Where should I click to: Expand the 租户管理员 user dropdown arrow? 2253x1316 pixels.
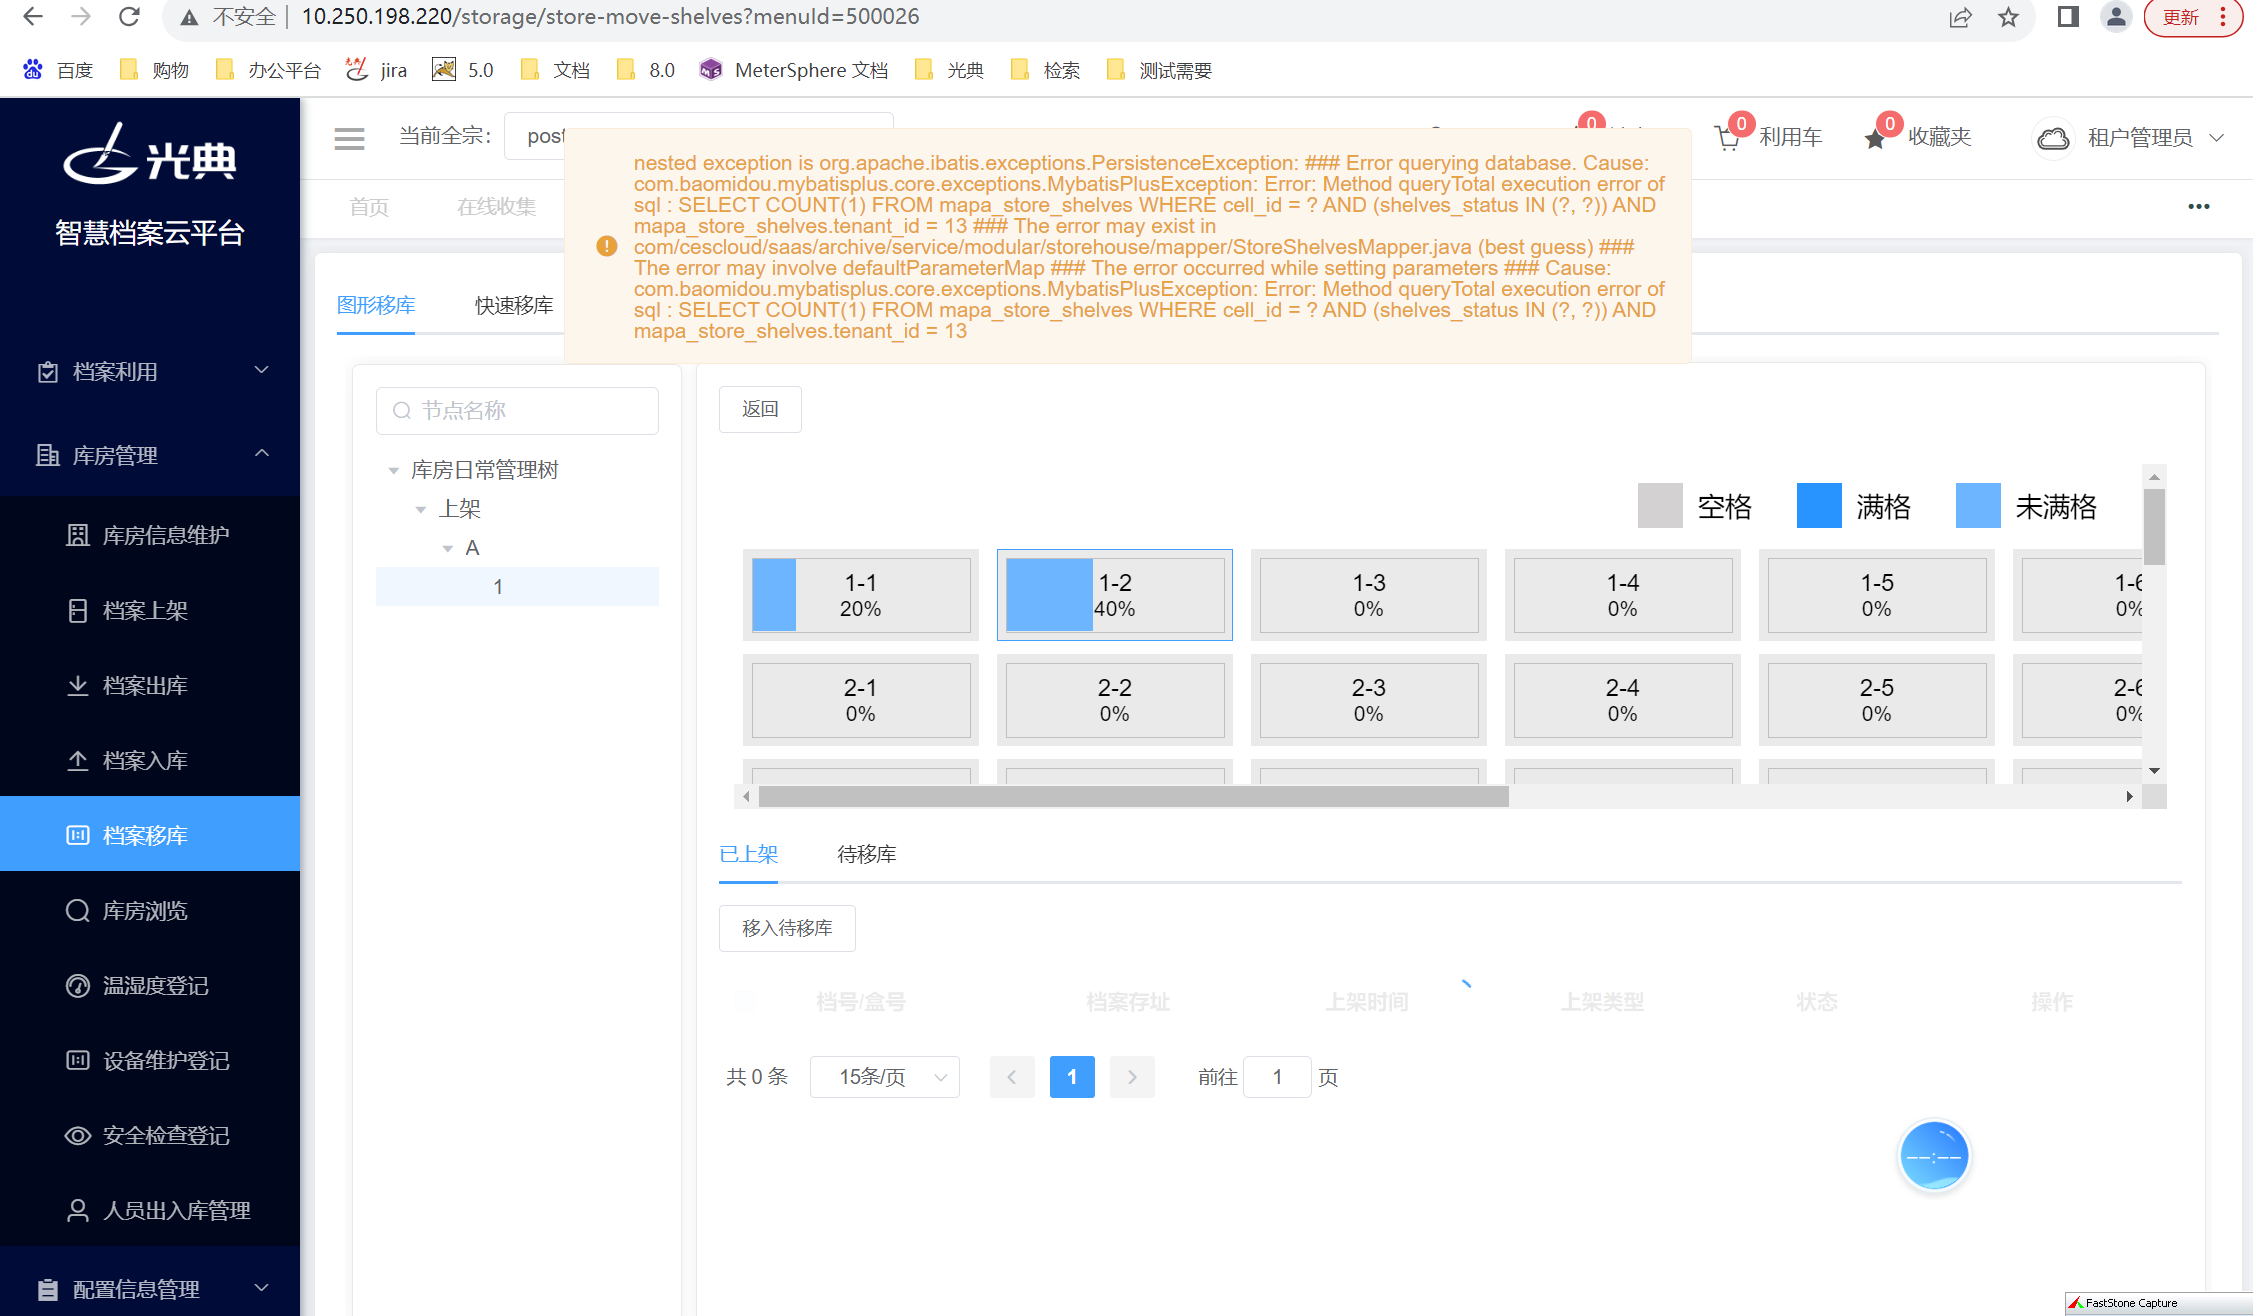(2216, 138)
